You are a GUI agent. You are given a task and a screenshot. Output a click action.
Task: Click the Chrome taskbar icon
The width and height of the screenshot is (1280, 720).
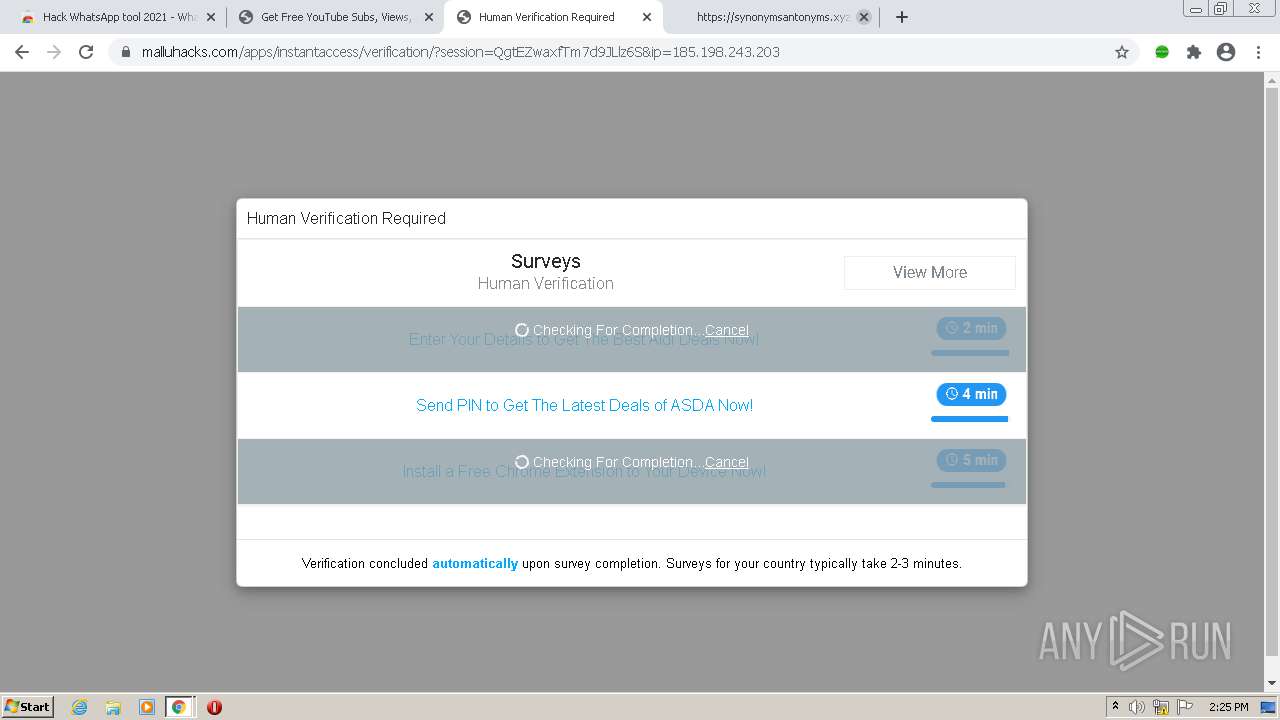(179, 707)
